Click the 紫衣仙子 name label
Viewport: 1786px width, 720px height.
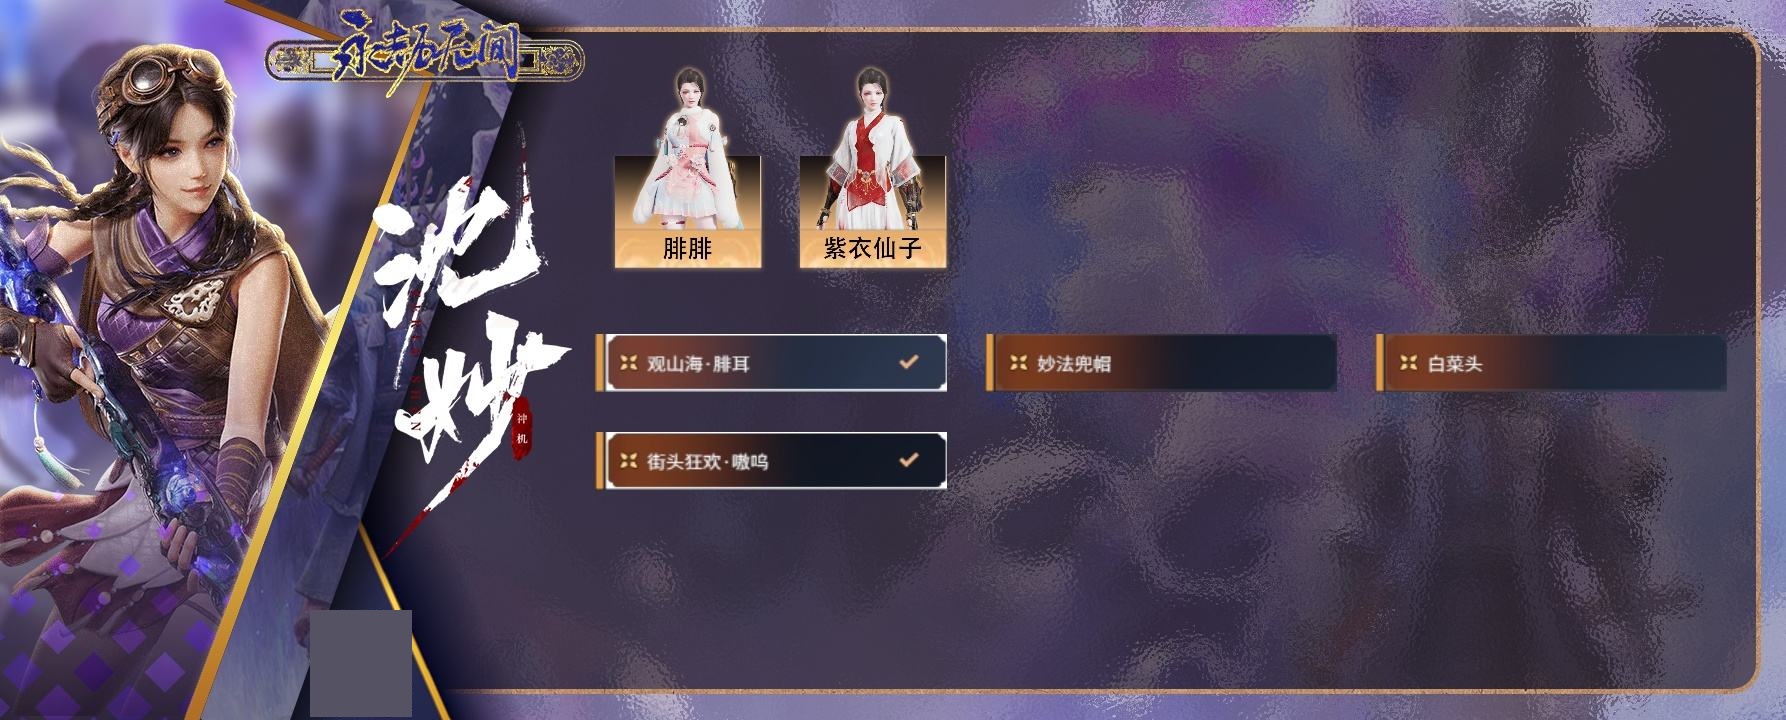pos(872,248)
